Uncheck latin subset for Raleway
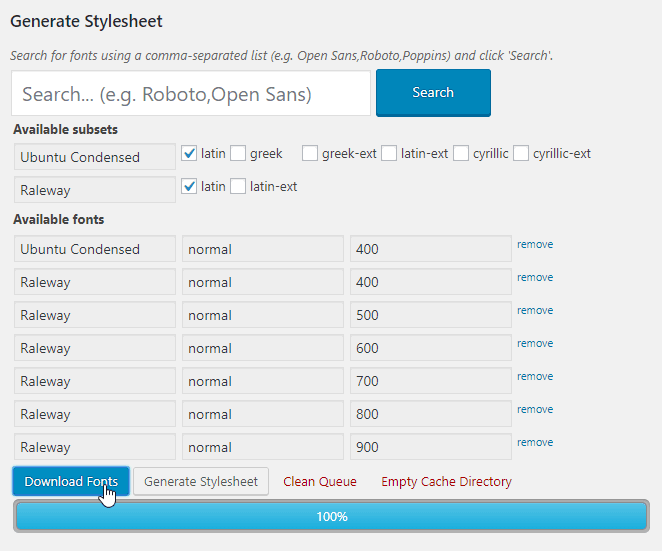The width and height of the screenshot is (662, 551). [189, 187]
